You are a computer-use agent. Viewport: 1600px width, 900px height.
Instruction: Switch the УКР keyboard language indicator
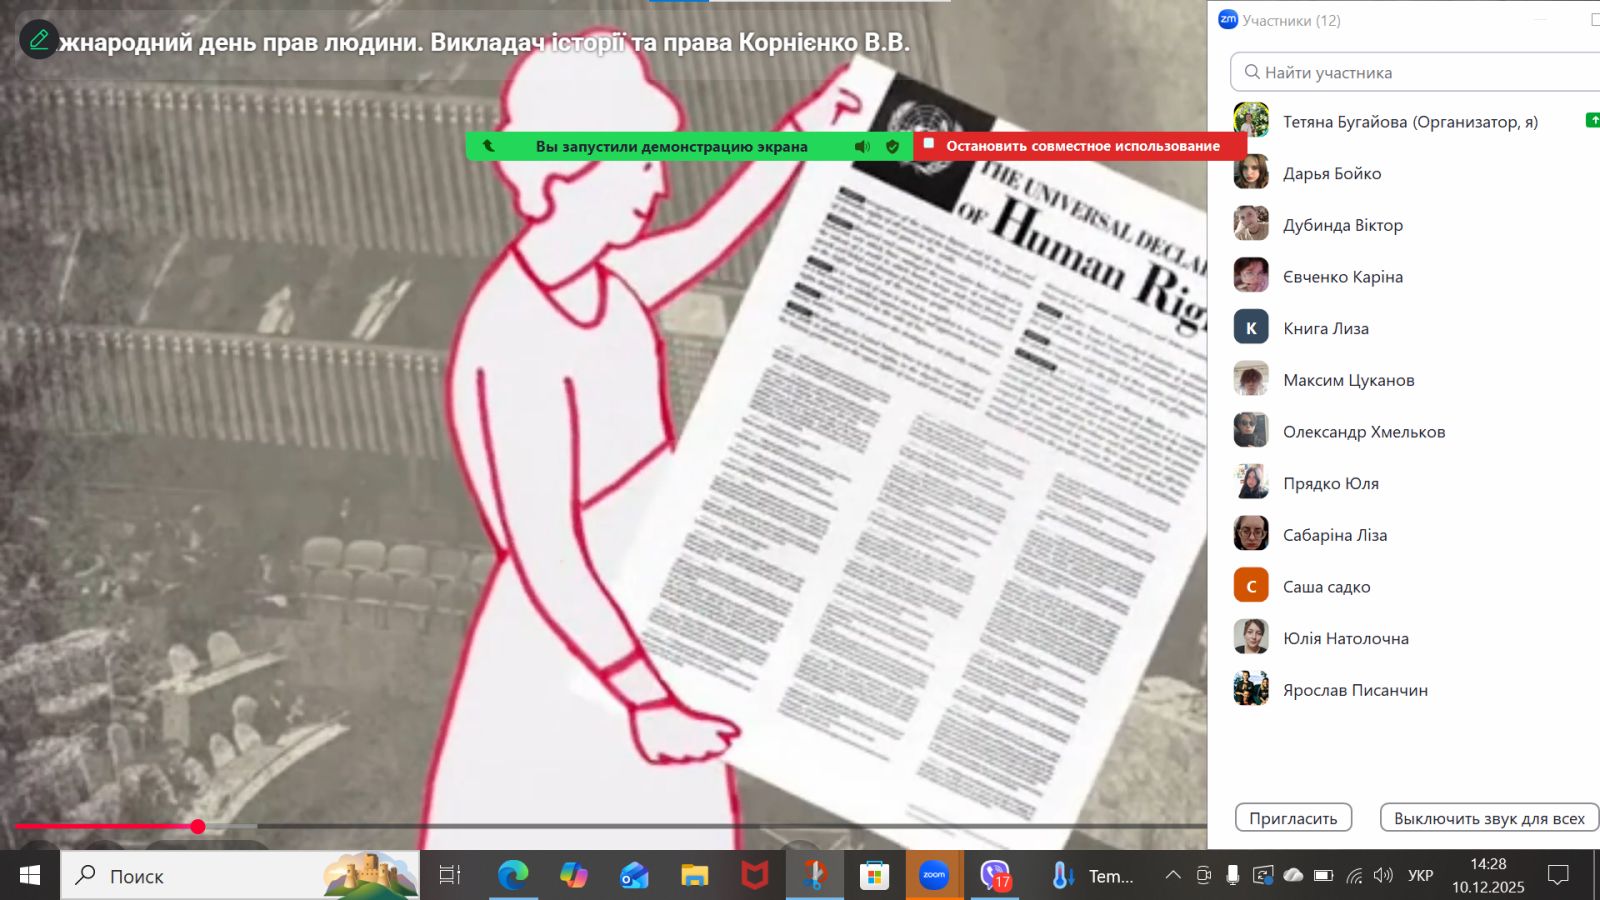pyautogui.click(x=1420, y=876)
